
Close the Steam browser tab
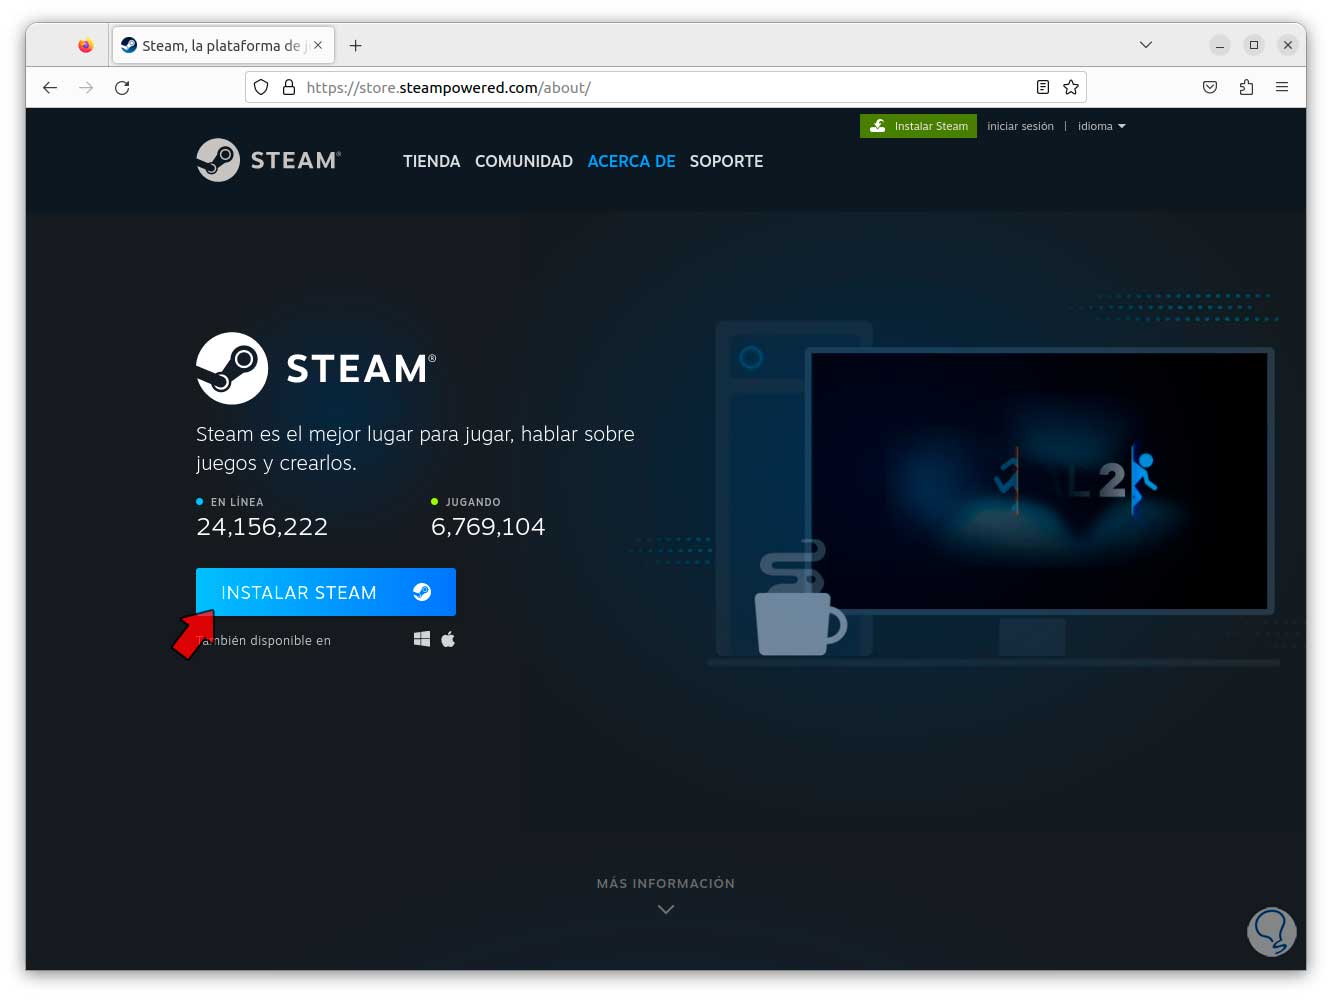pos(318,45)
